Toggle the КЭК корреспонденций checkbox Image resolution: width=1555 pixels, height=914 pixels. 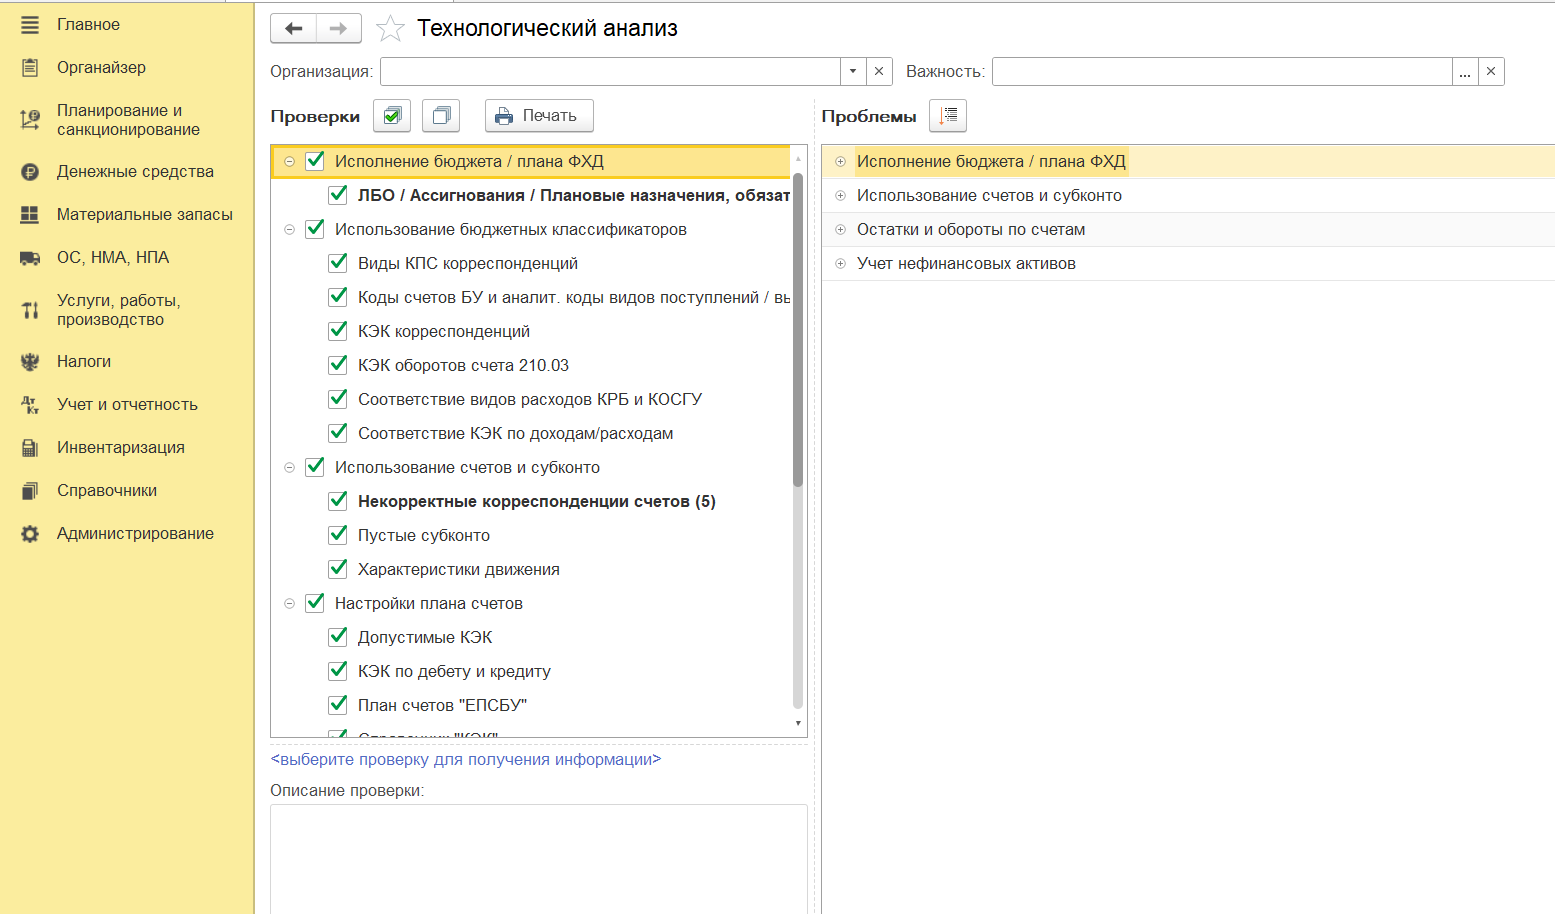(x=338, y=331)
